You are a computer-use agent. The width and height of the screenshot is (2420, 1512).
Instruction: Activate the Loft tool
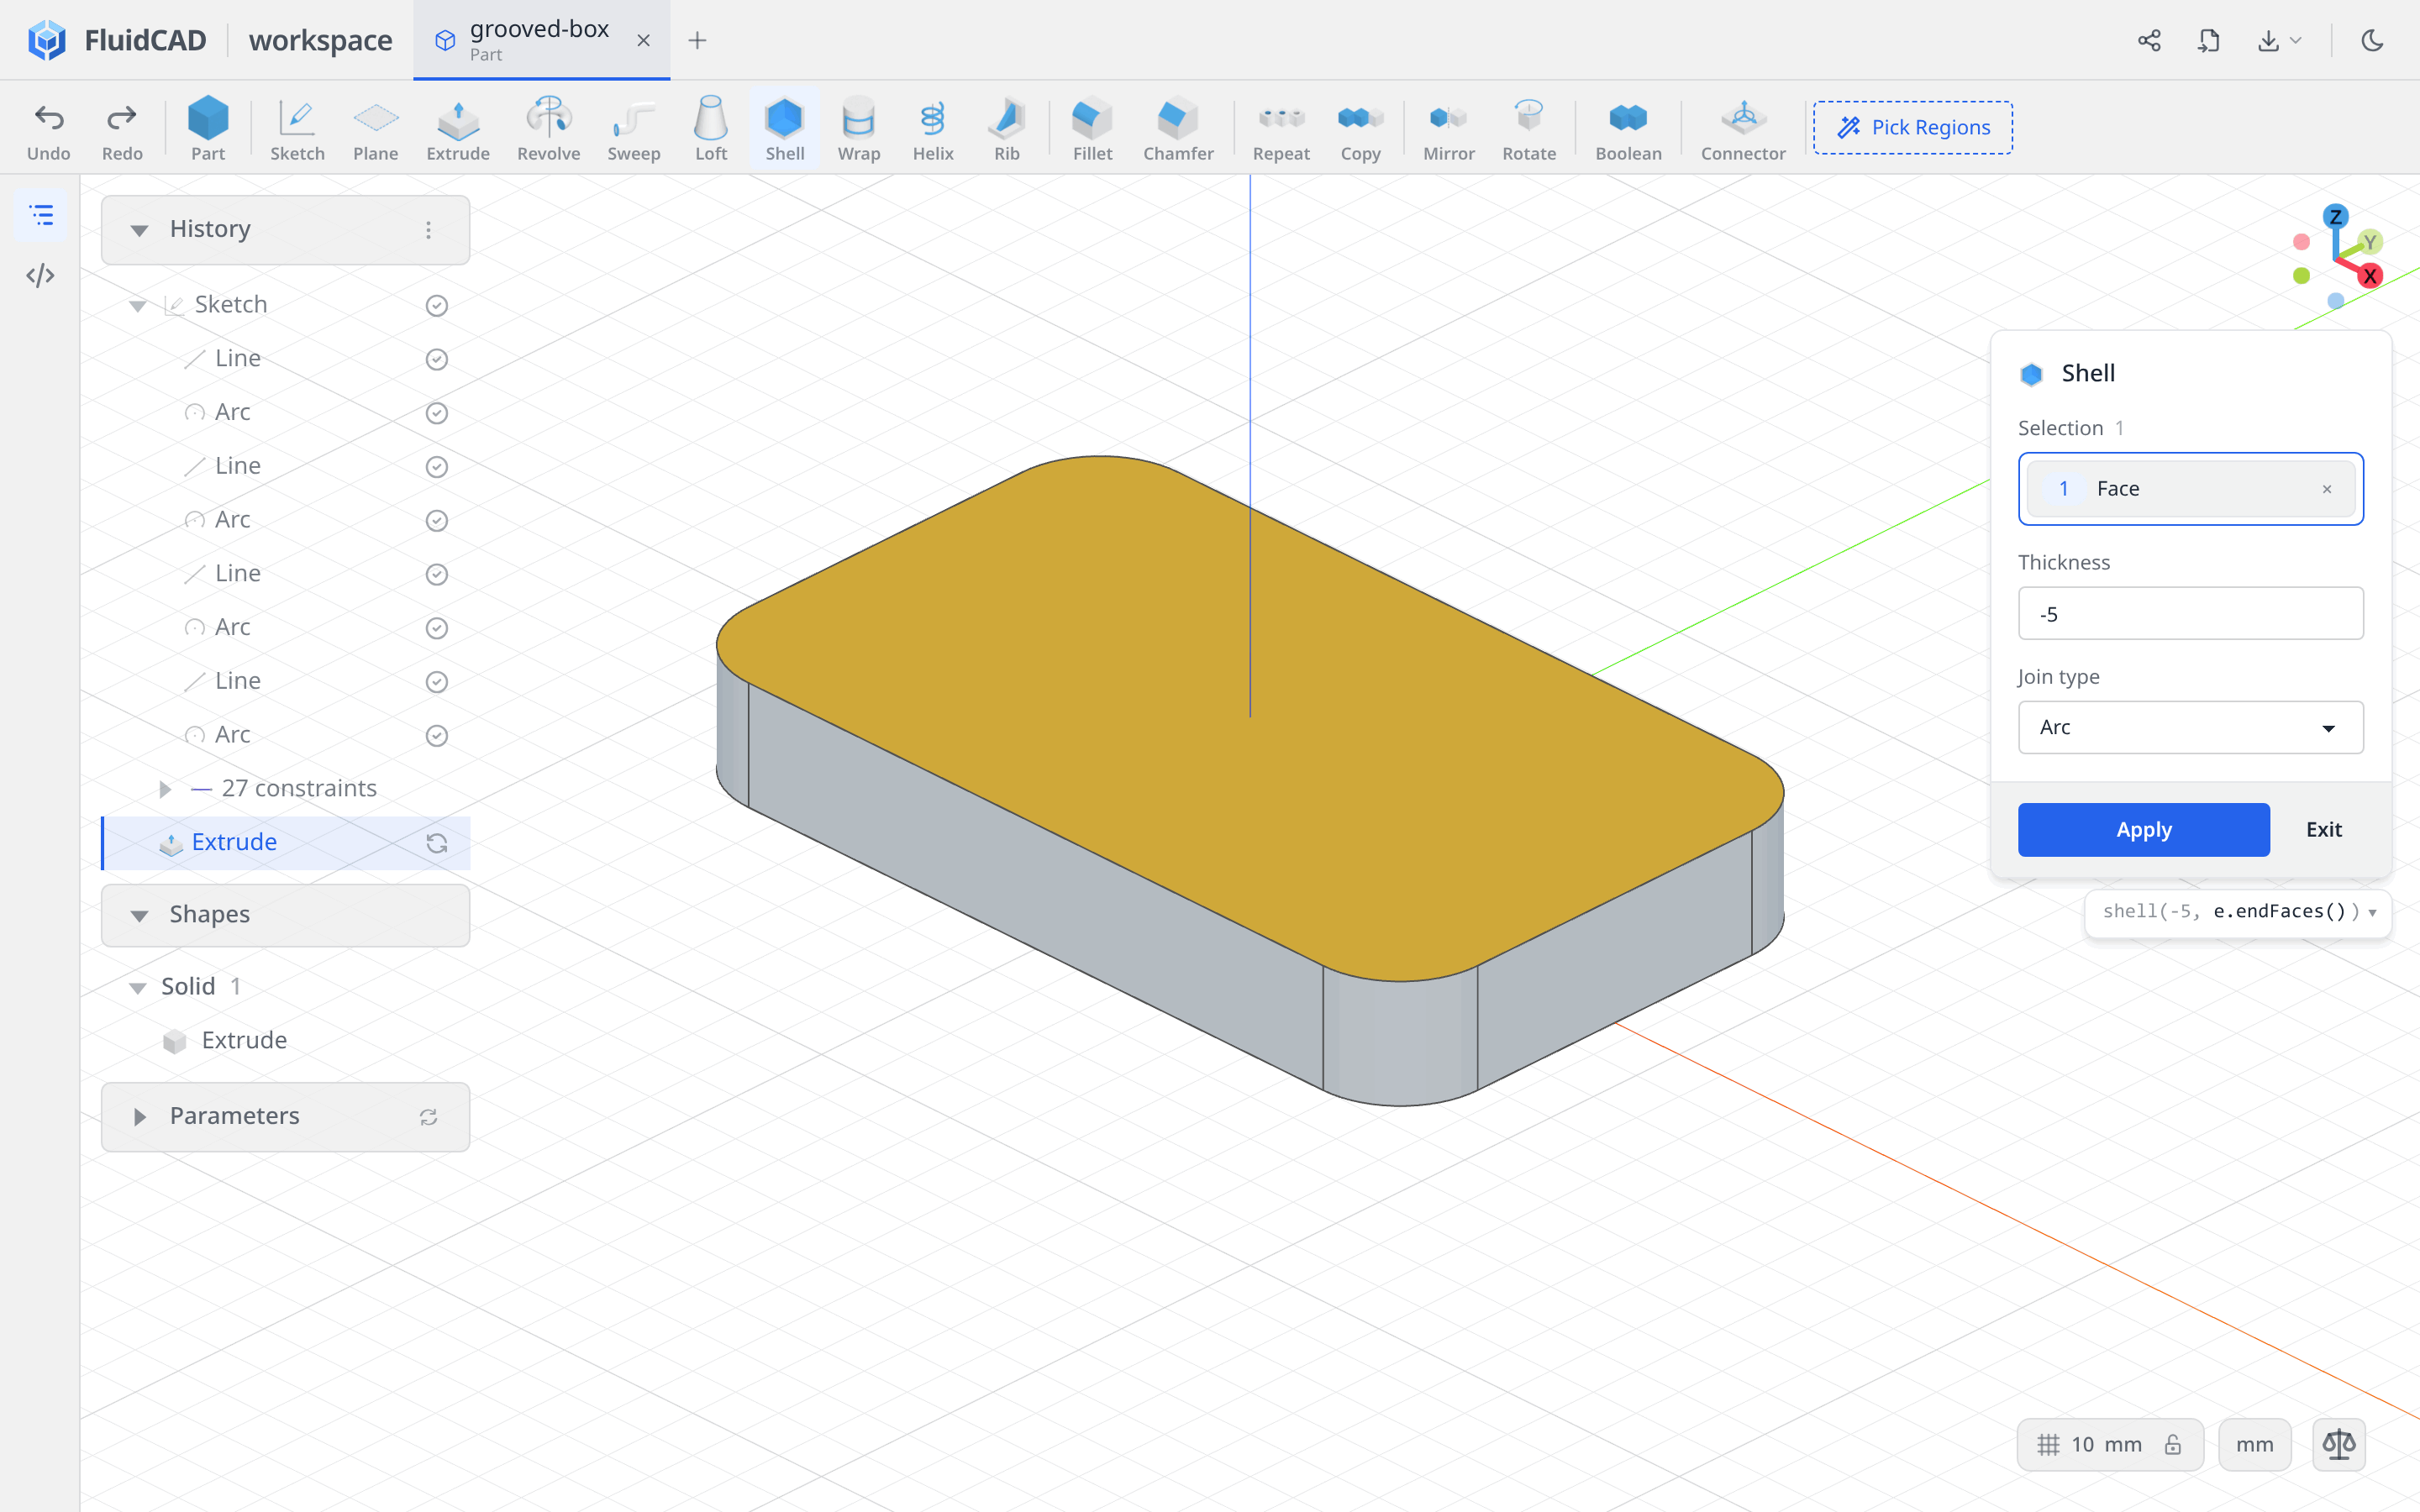coord(711,129)
